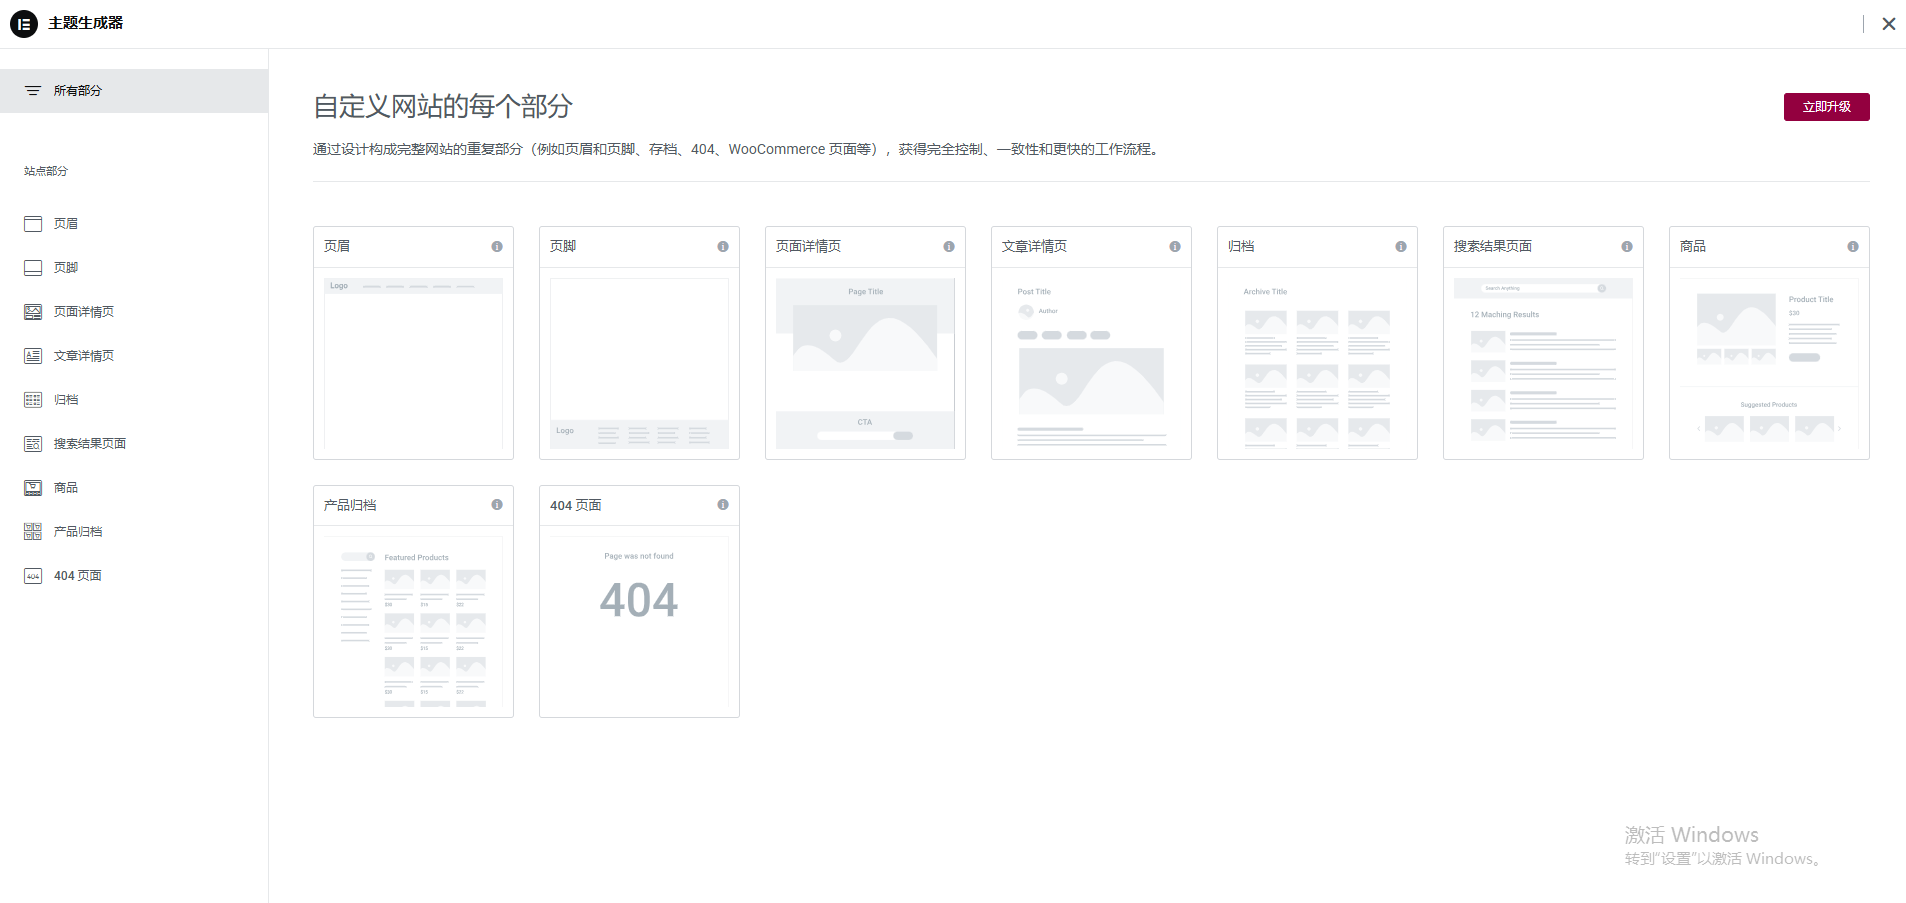Open the info tooltip on the 页眉 card
Viewport: 1906px width, 903px height.
click(x=496, y=246)
